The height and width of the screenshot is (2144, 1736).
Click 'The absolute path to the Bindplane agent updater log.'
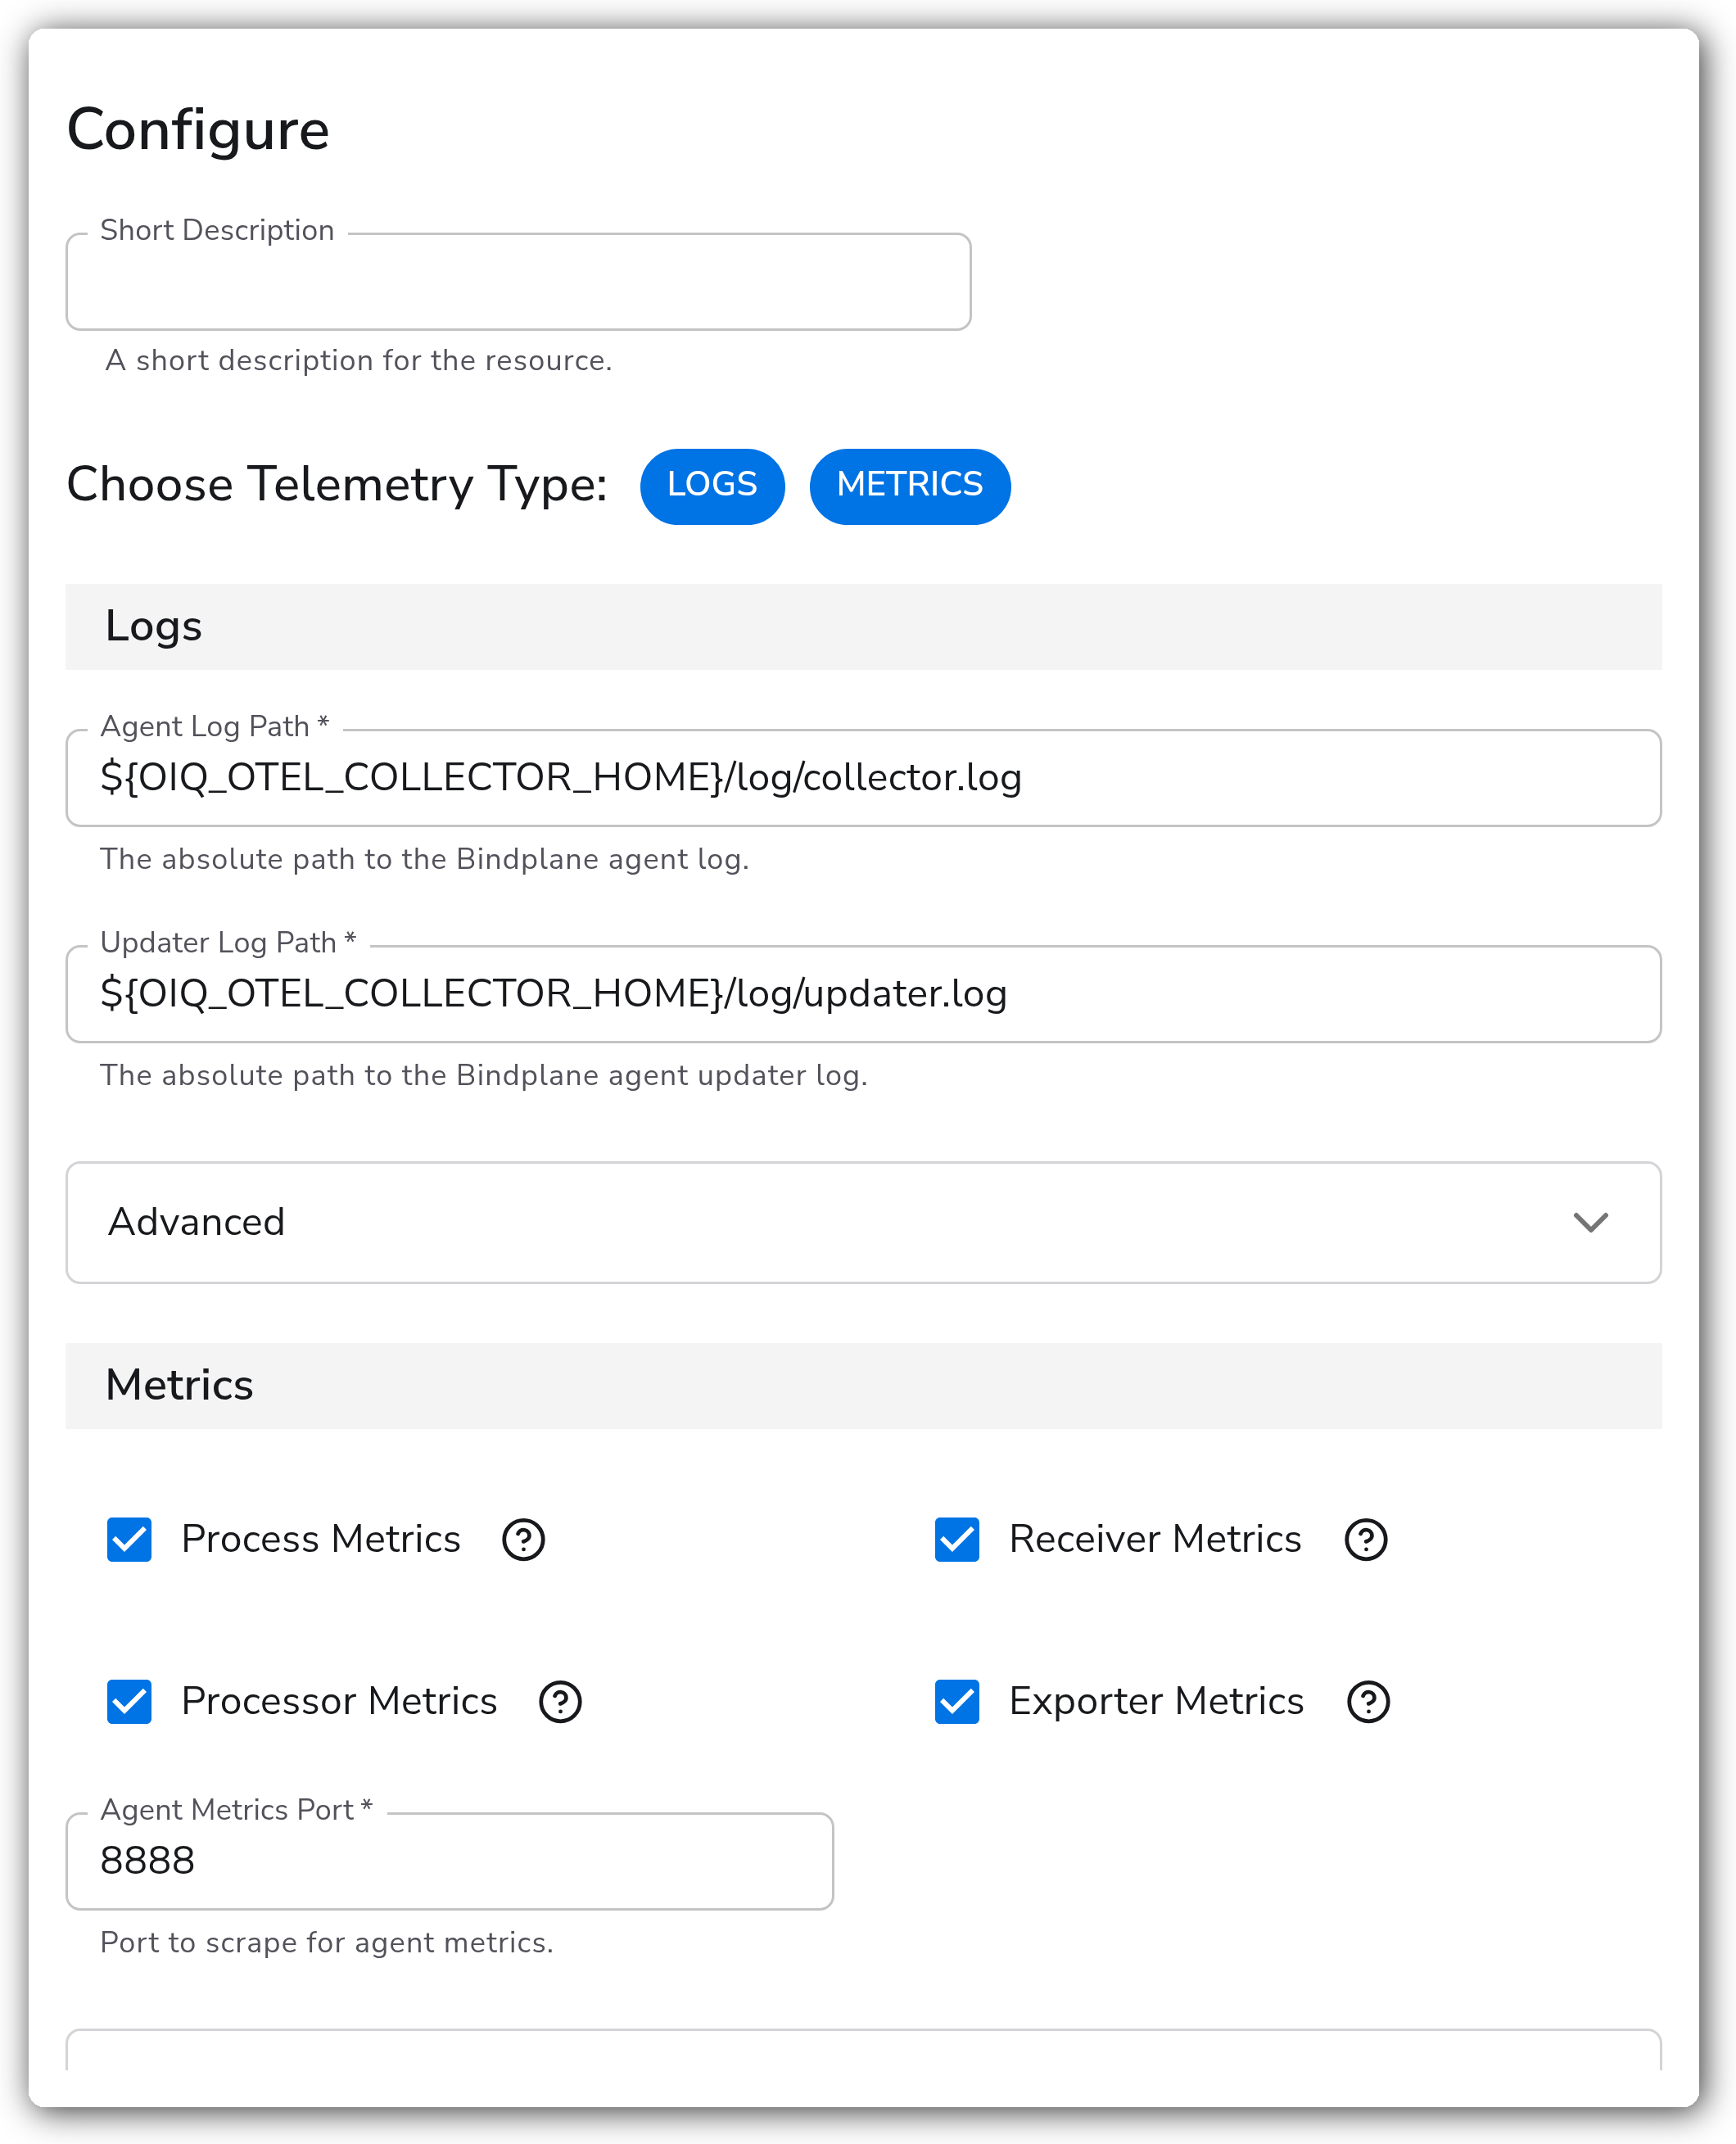(x=484, y=1075)
